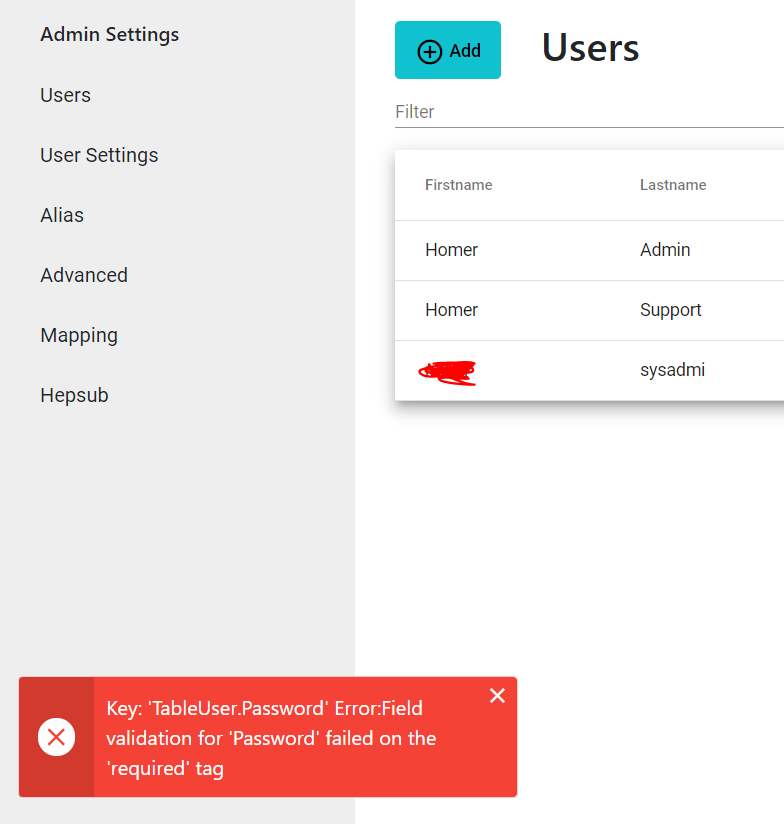Viewport: 784px width, 824px height.
Task: Click the plus icon on the Add button
Action: [x=429, y=49]
